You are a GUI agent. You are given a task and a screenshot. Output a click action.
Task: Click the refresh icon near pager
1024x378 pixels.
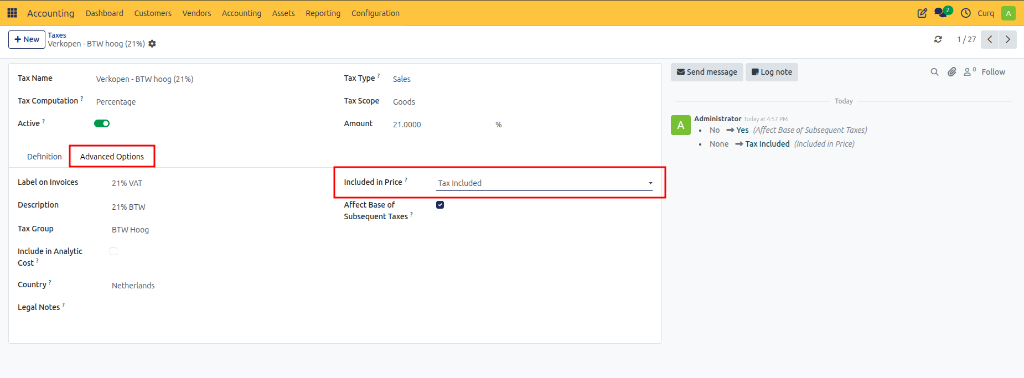[938, 40]
